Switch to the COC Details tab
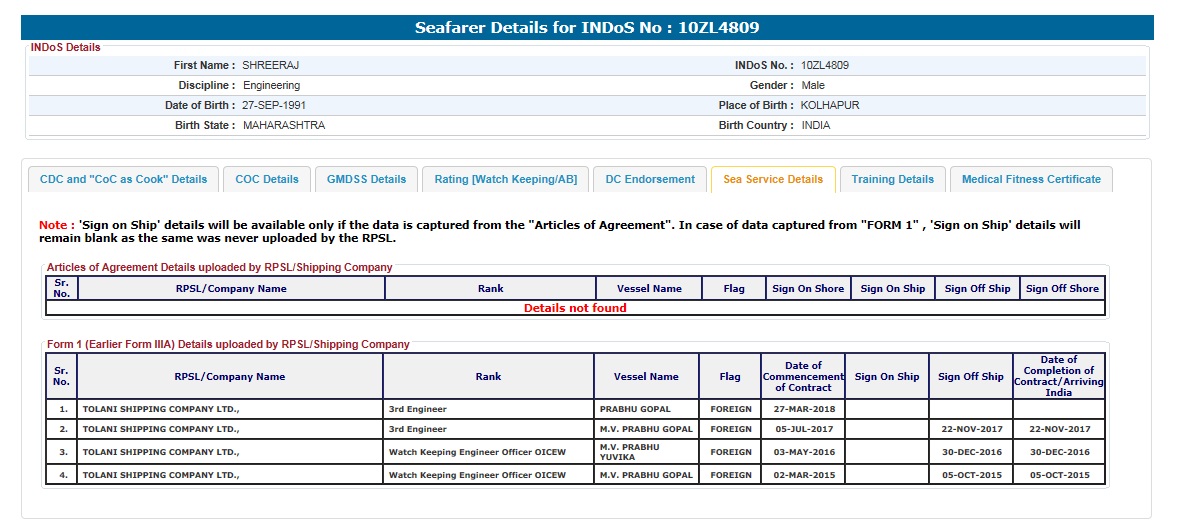 click(x=267, y=179)
